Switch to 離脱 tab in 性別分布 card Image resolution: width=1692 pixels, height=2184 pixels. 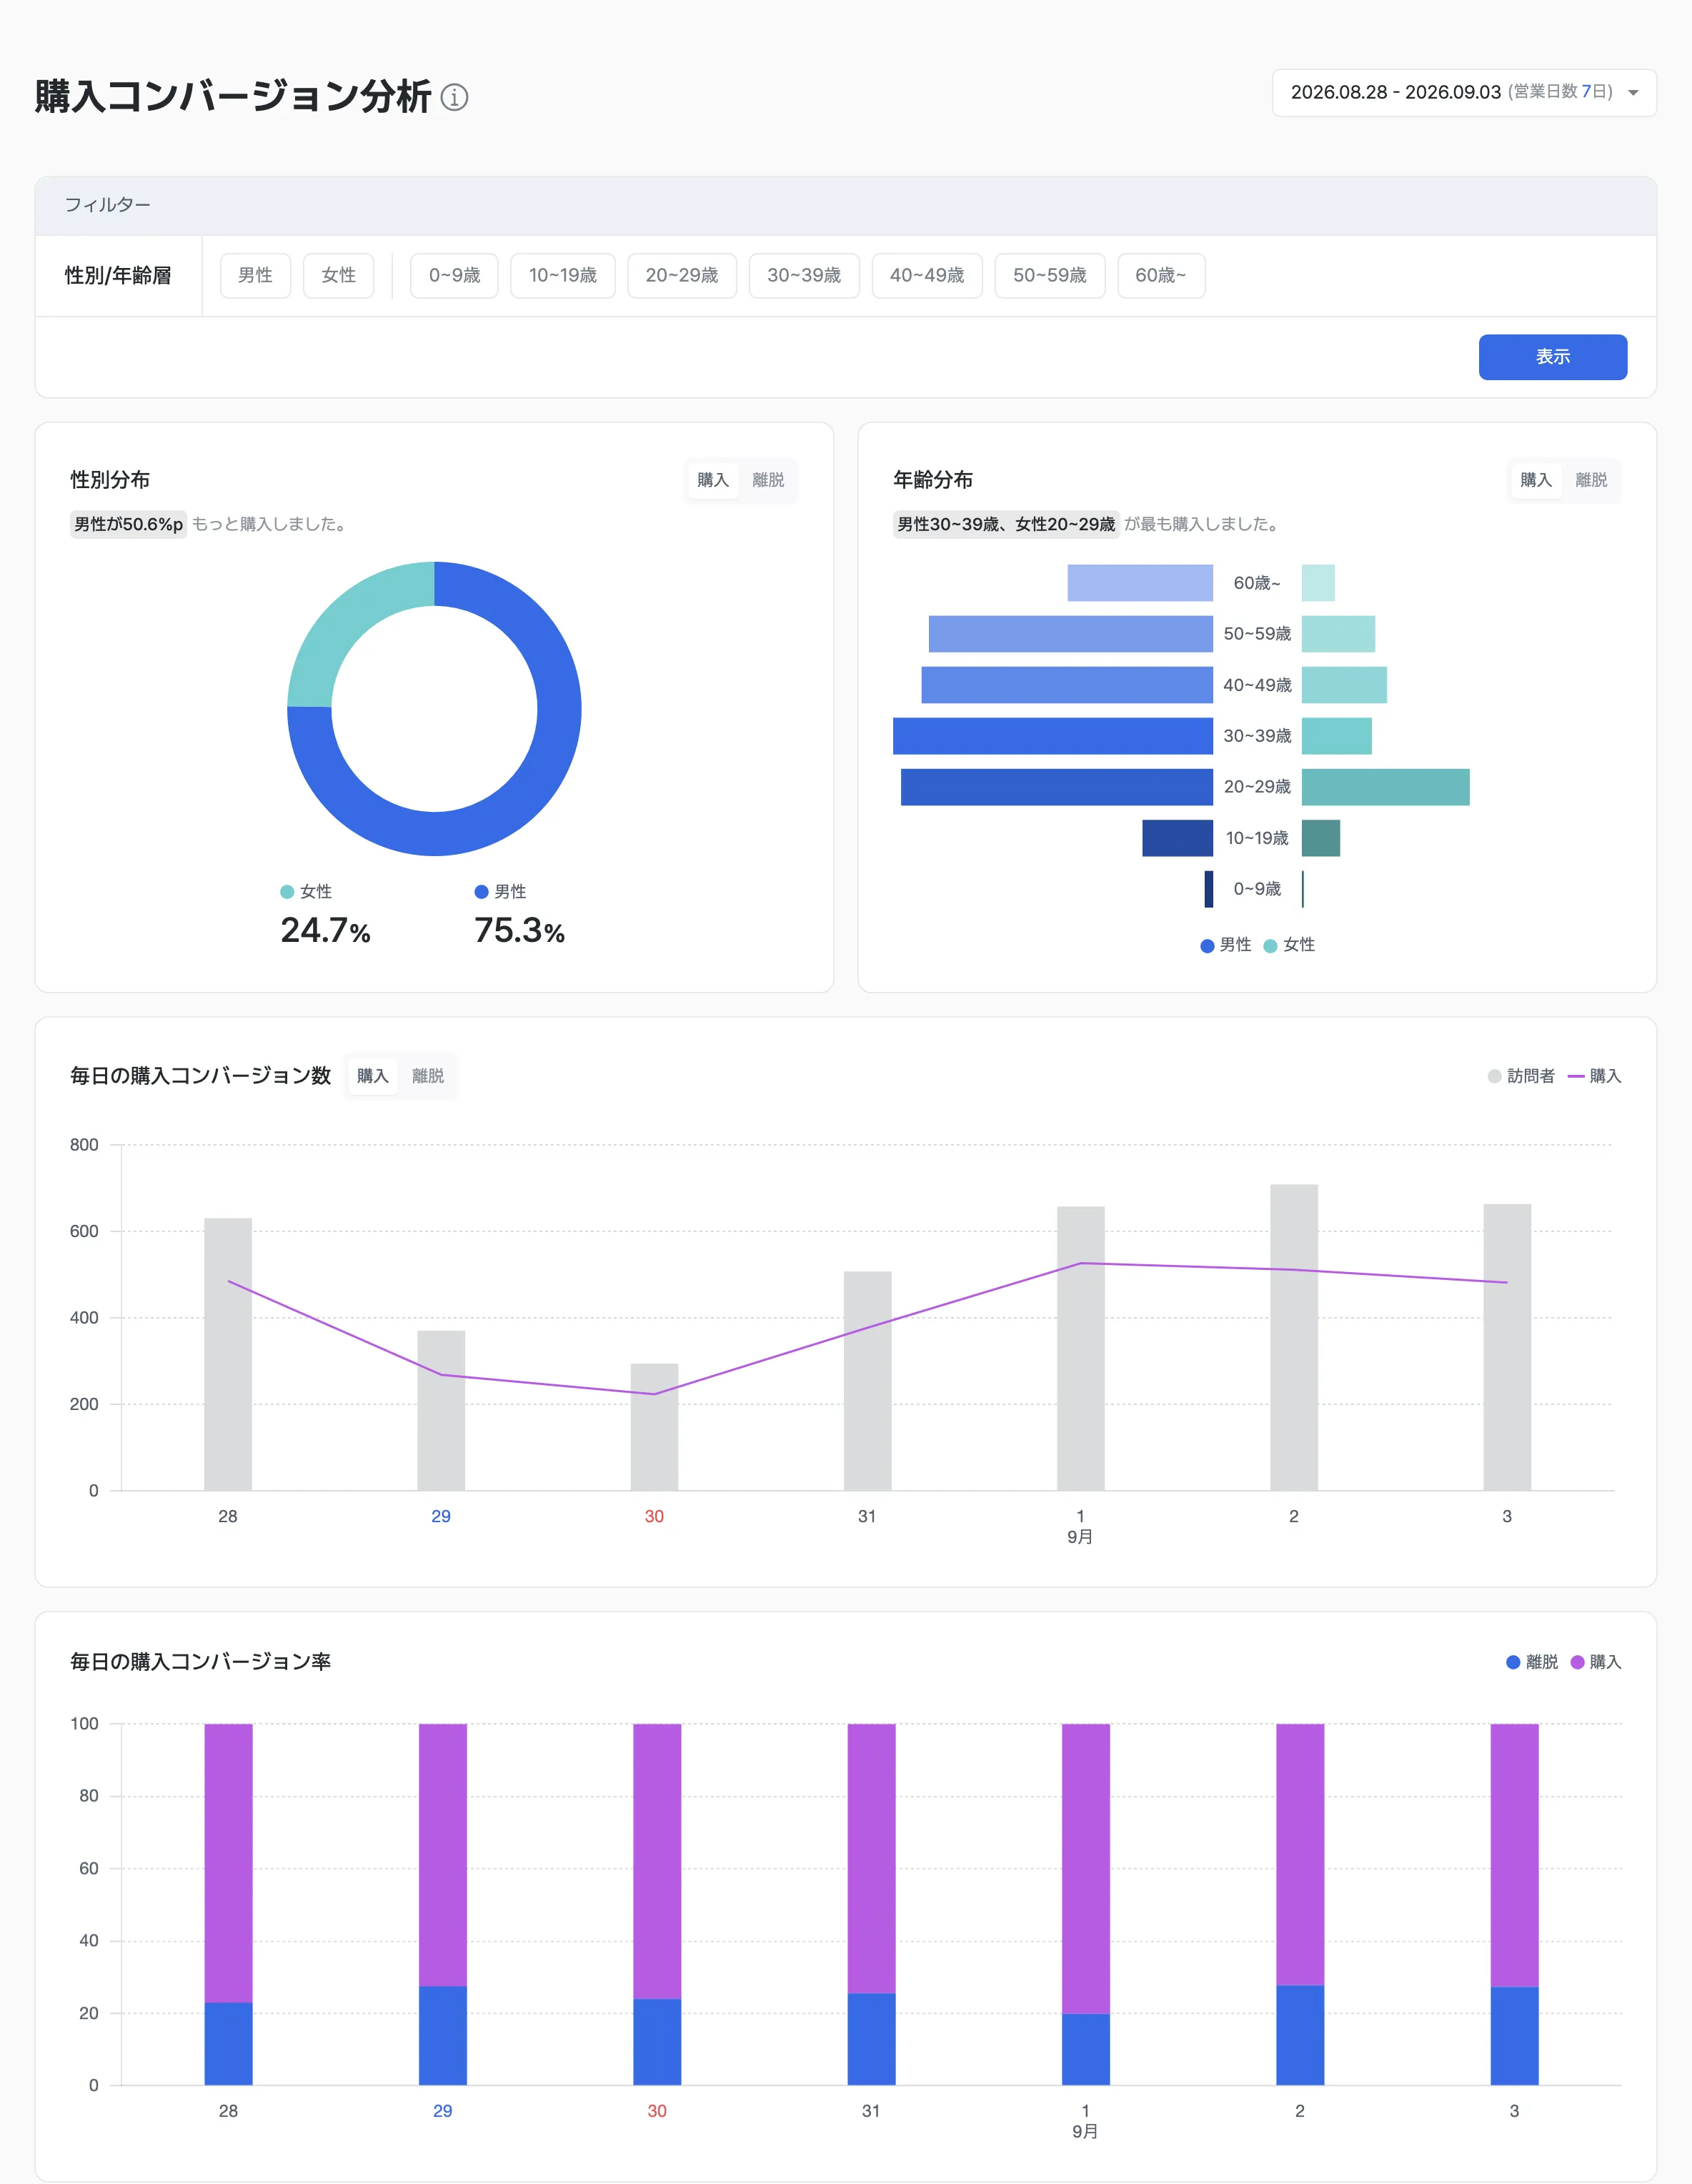(768, 480)
